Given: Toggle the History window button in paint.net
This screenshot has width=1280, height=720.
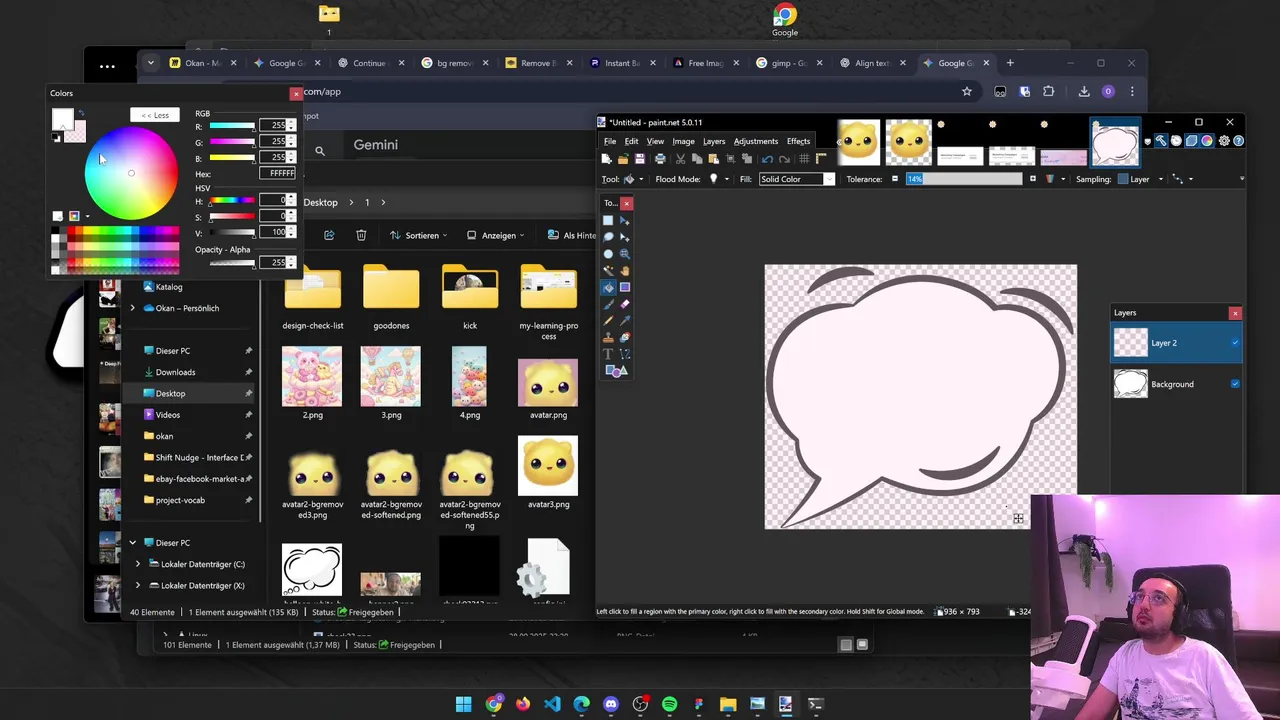Looking at the screenshot, I should [x=1176, y=141].
